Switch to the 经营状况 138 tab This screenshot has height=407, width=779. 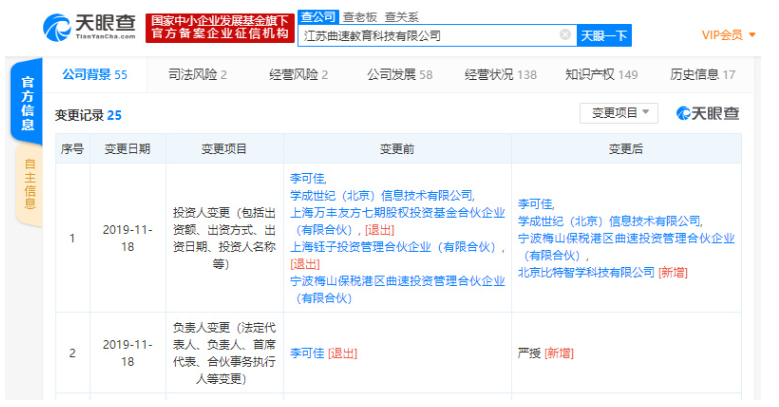click(x=500, y=75)
